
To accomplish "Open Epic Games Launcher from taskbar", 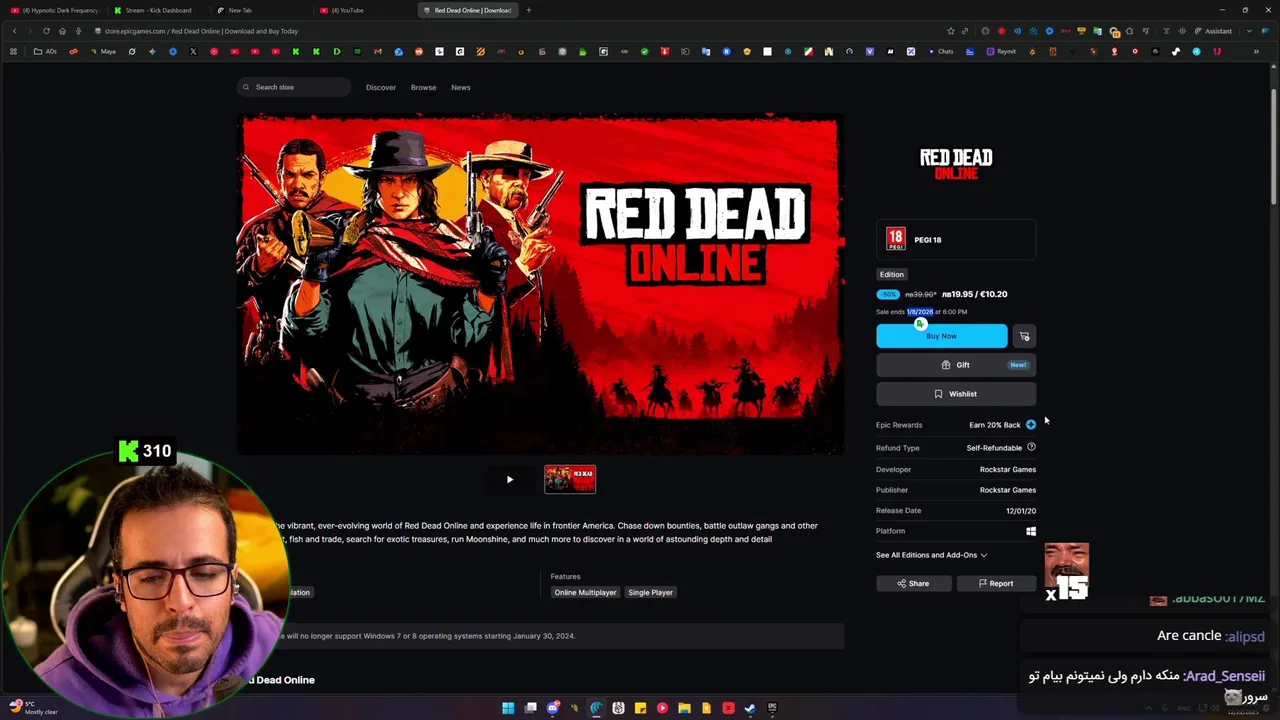I will point(772,708).
